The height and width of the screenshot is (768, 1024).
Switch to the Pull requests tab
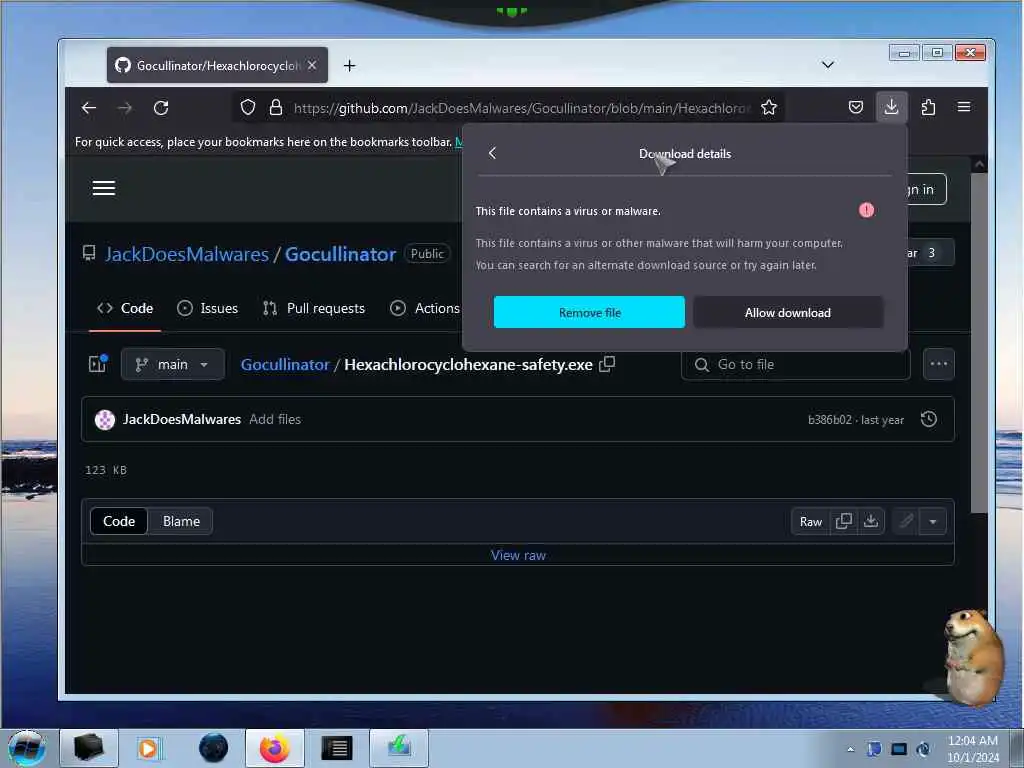pyautogui.click(x=313, y=308)
